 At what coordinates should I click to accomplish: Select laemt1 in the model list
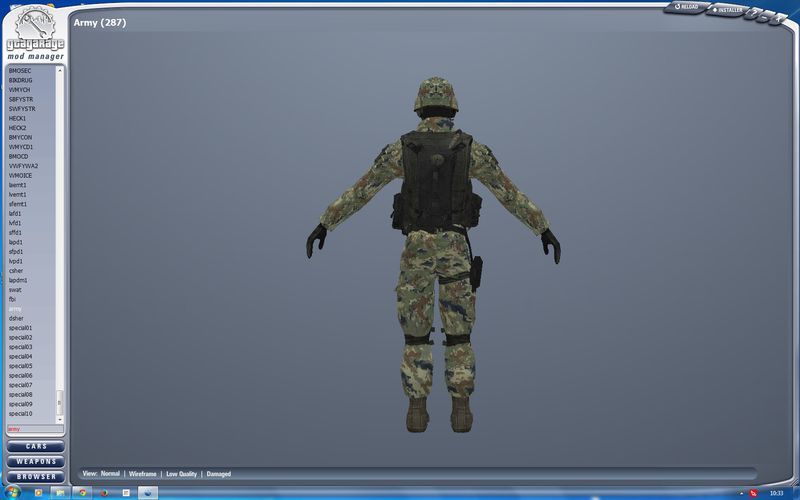point(17,185)
